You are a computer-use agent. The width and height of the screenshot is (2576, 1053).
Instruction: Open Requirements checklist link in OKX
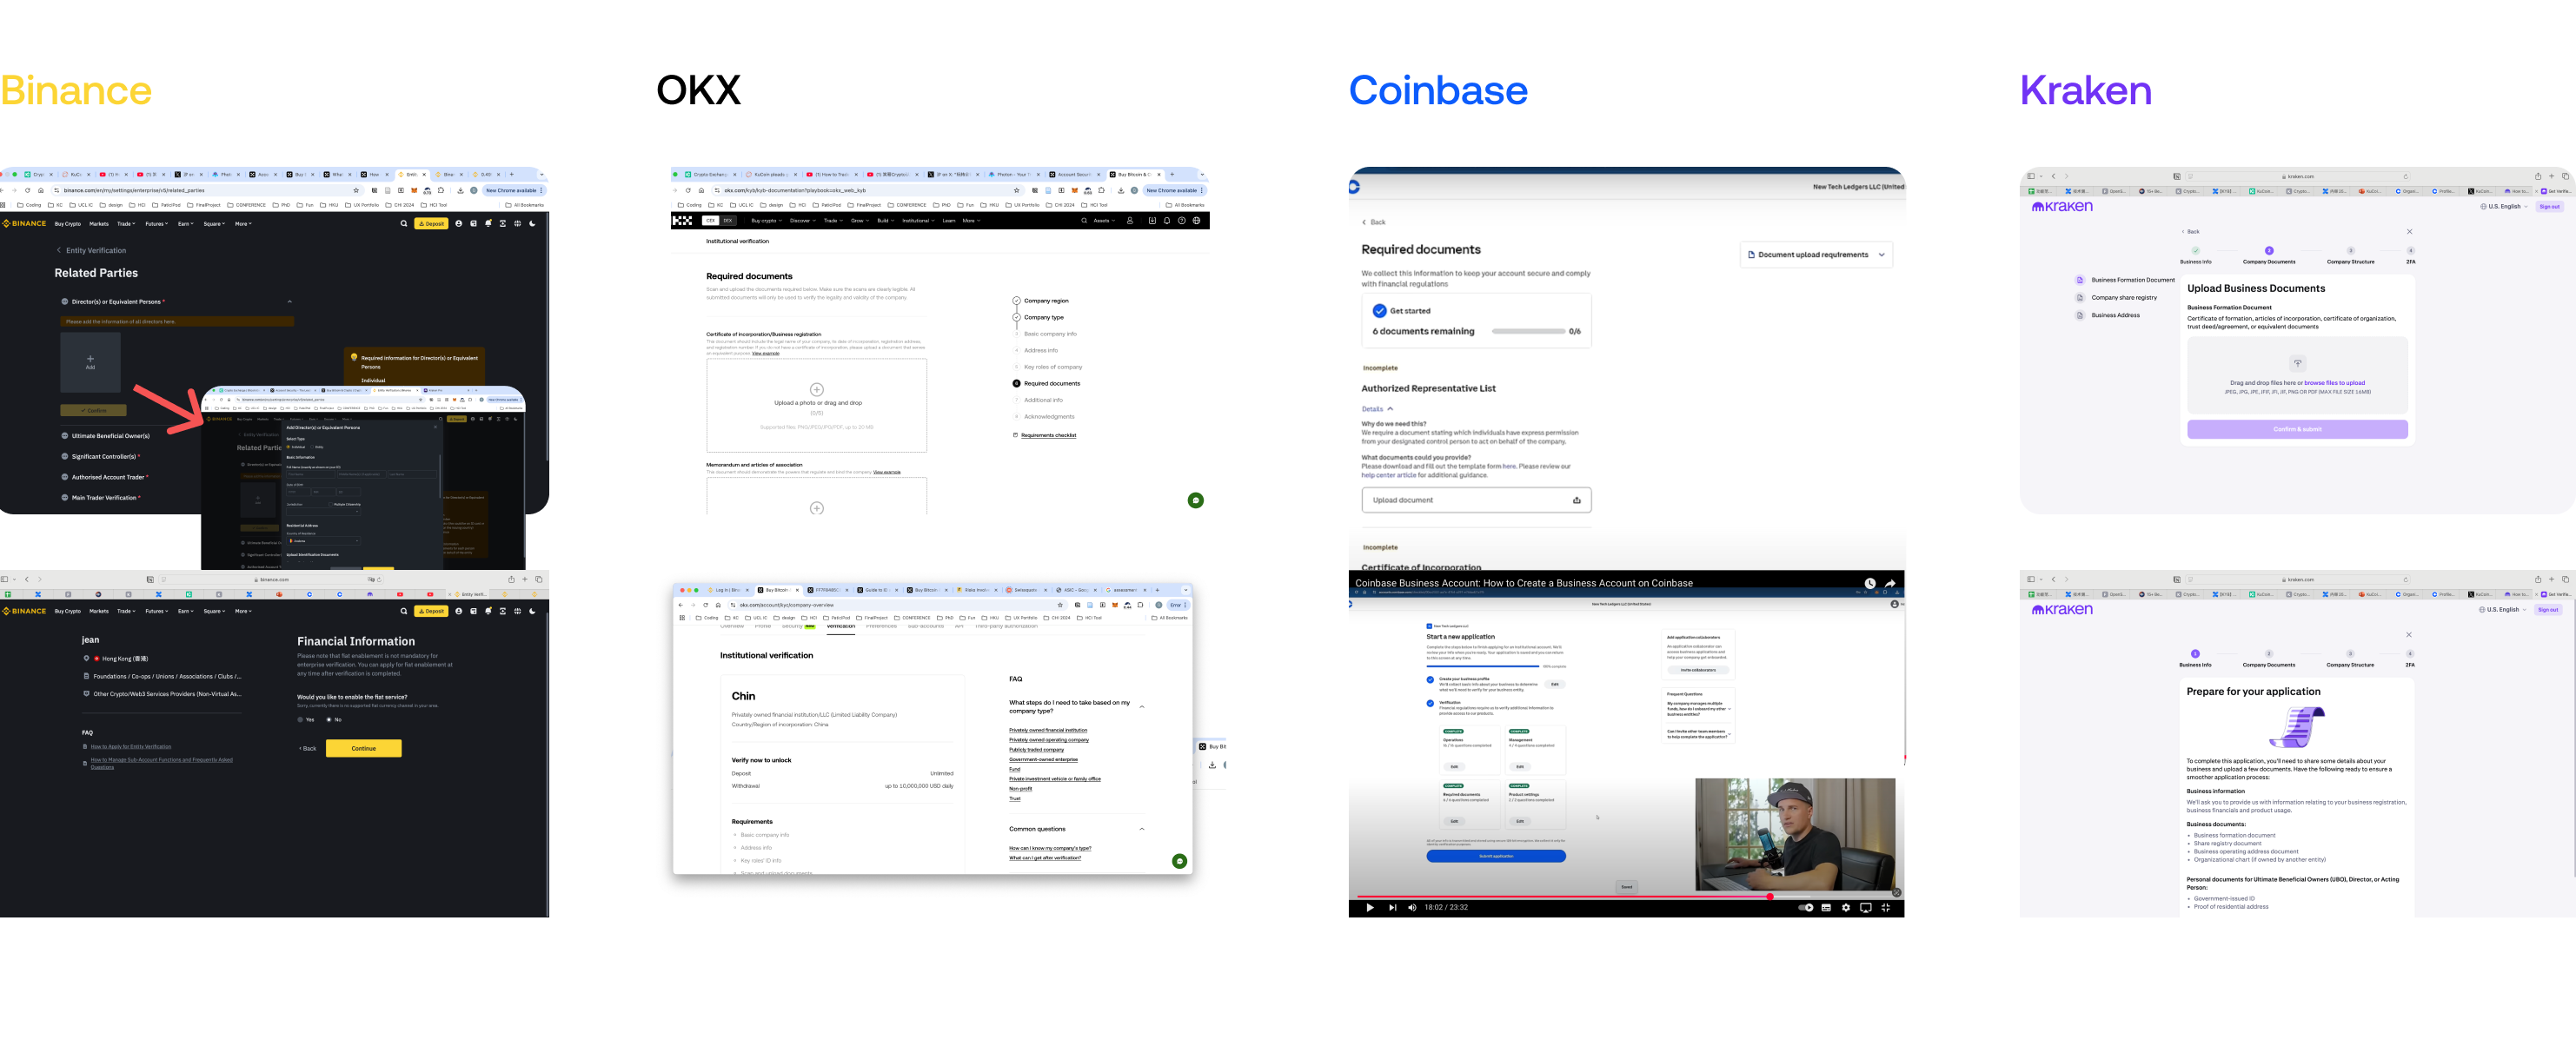1048,435
